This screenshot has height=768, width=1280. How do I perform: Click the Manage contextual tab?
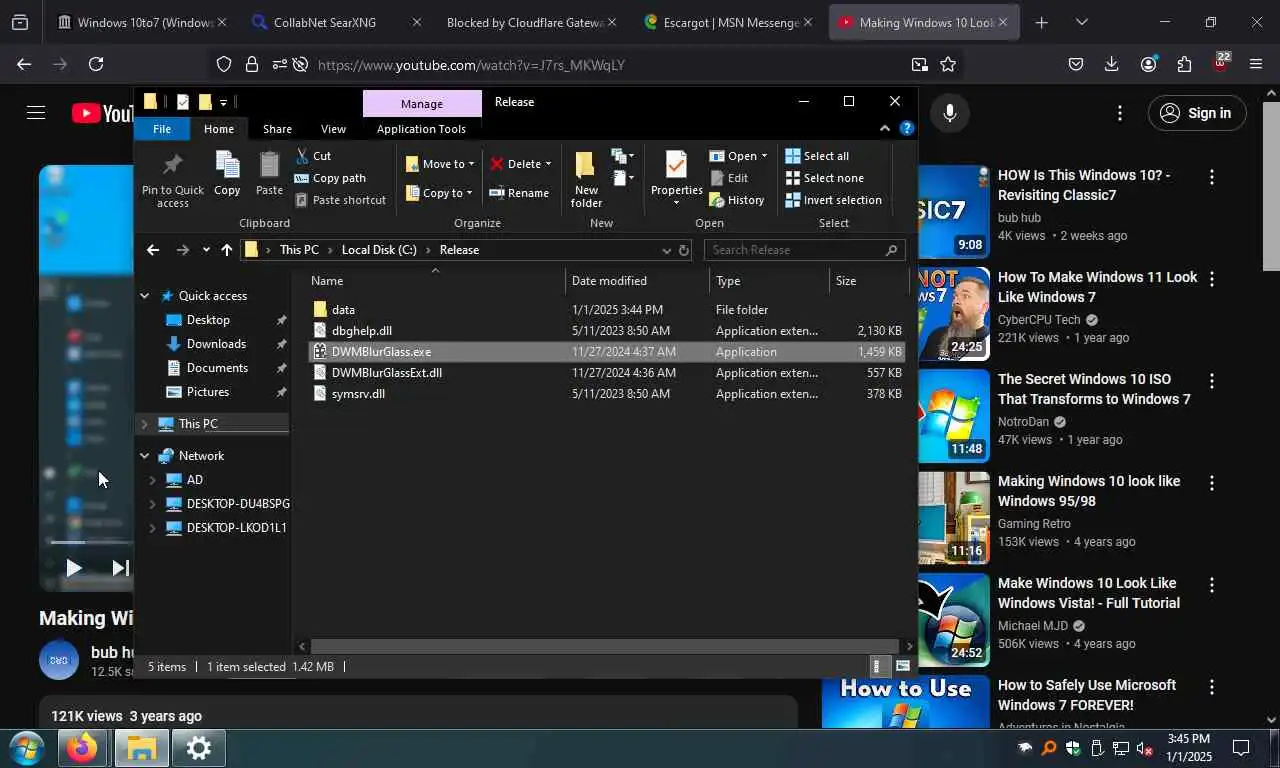421,104
